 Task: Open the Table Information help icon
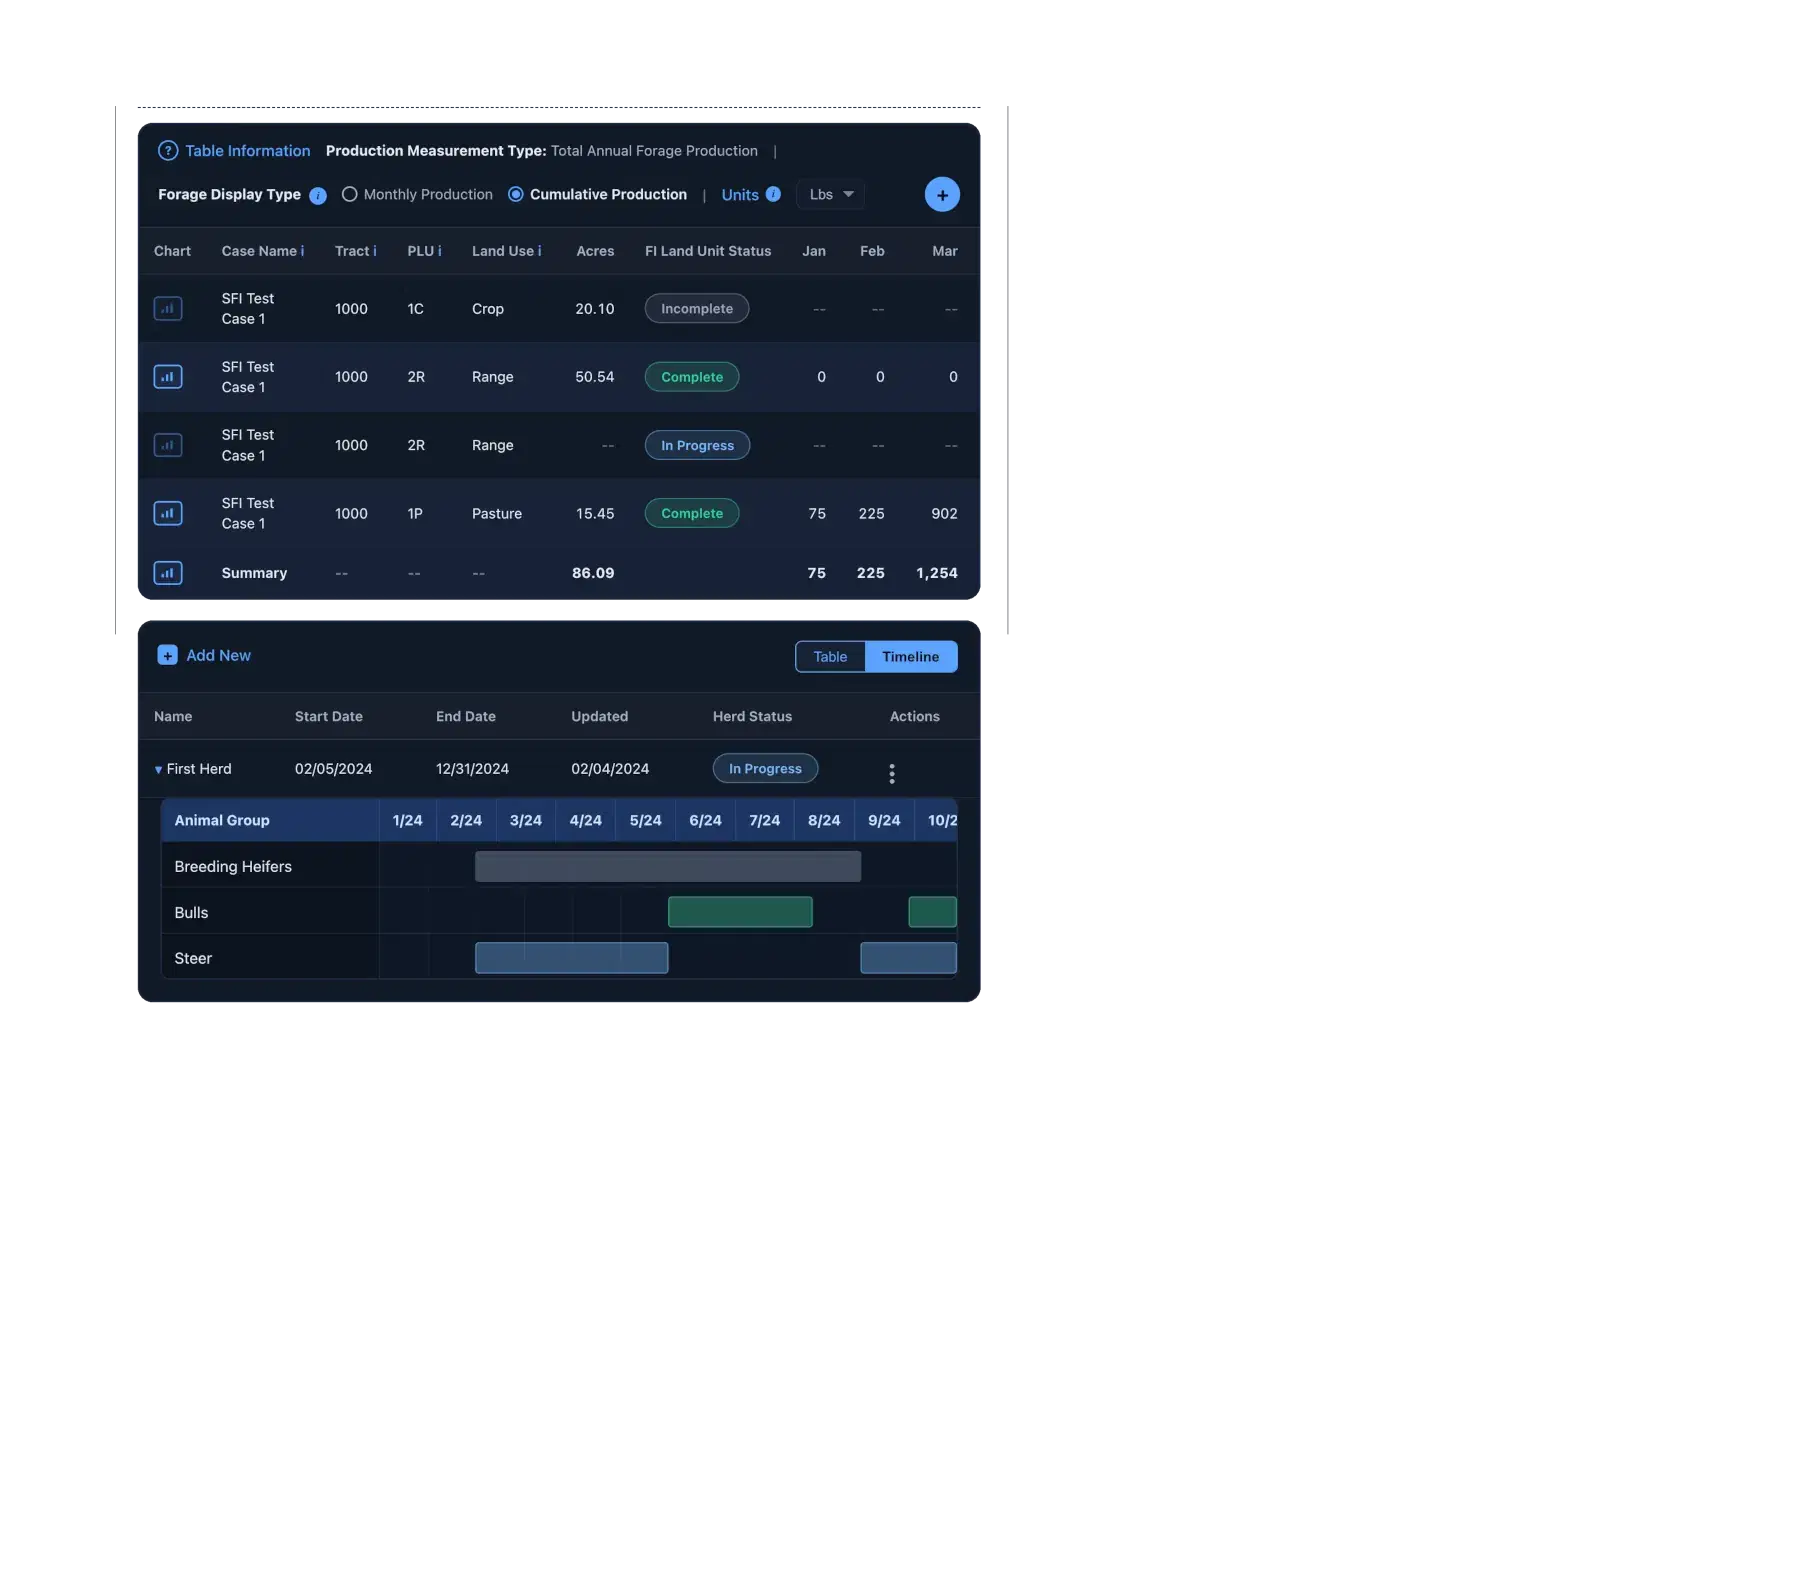[x=168, y=151]
